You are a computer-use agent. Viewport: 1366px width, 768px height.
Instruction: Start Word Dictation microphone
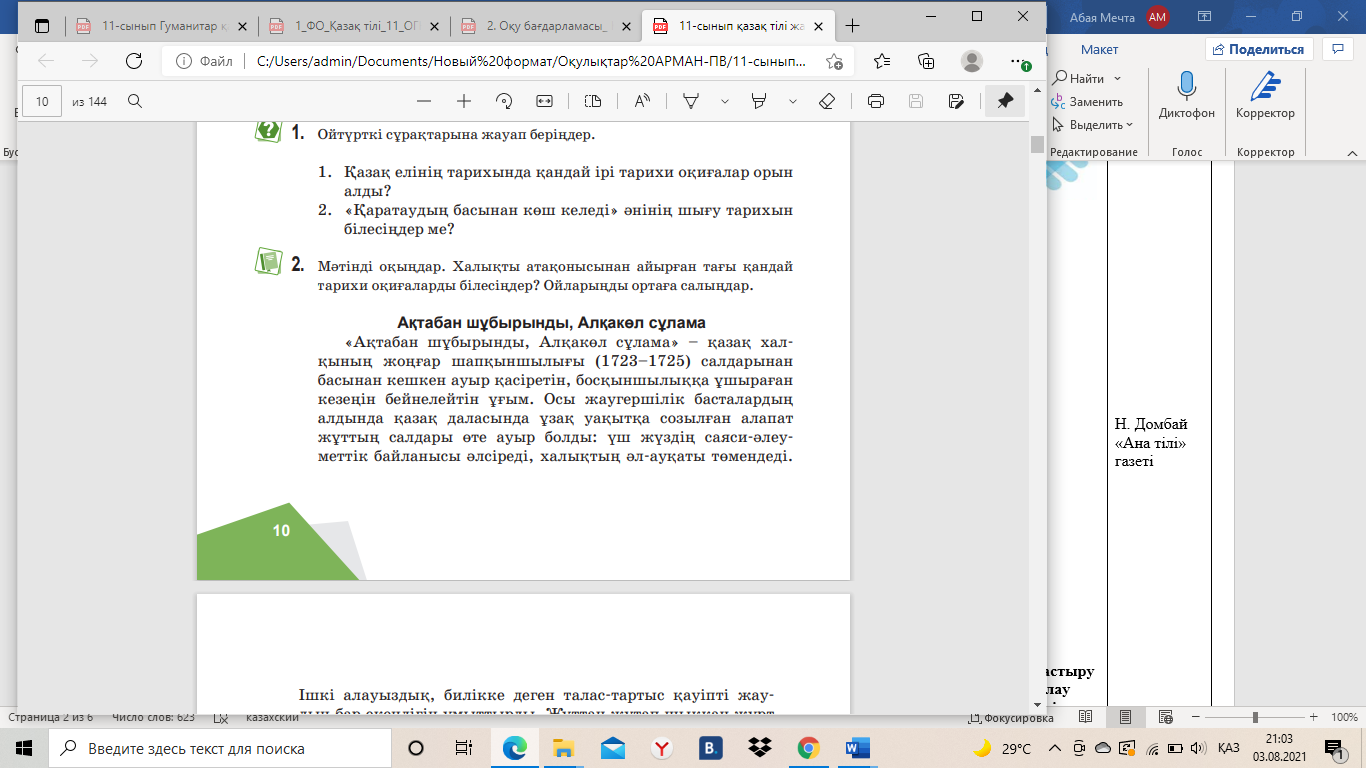click(1187, 96)
